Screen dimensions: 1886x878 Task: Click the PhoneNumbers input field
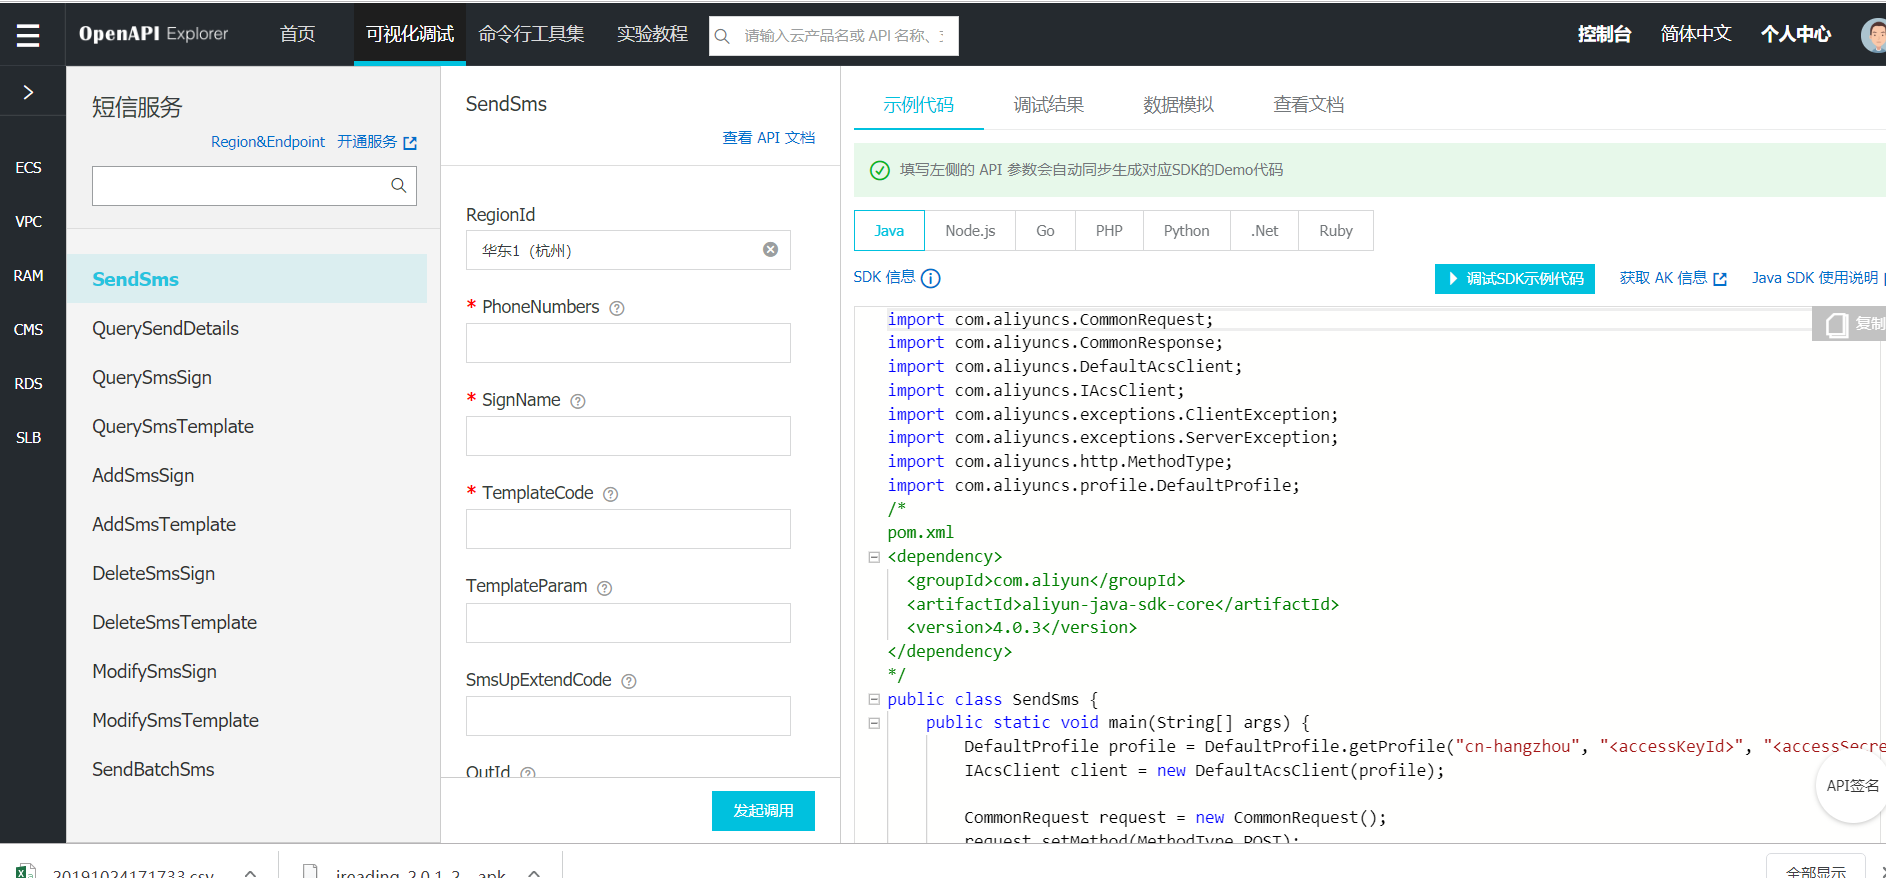pos(628,343)
